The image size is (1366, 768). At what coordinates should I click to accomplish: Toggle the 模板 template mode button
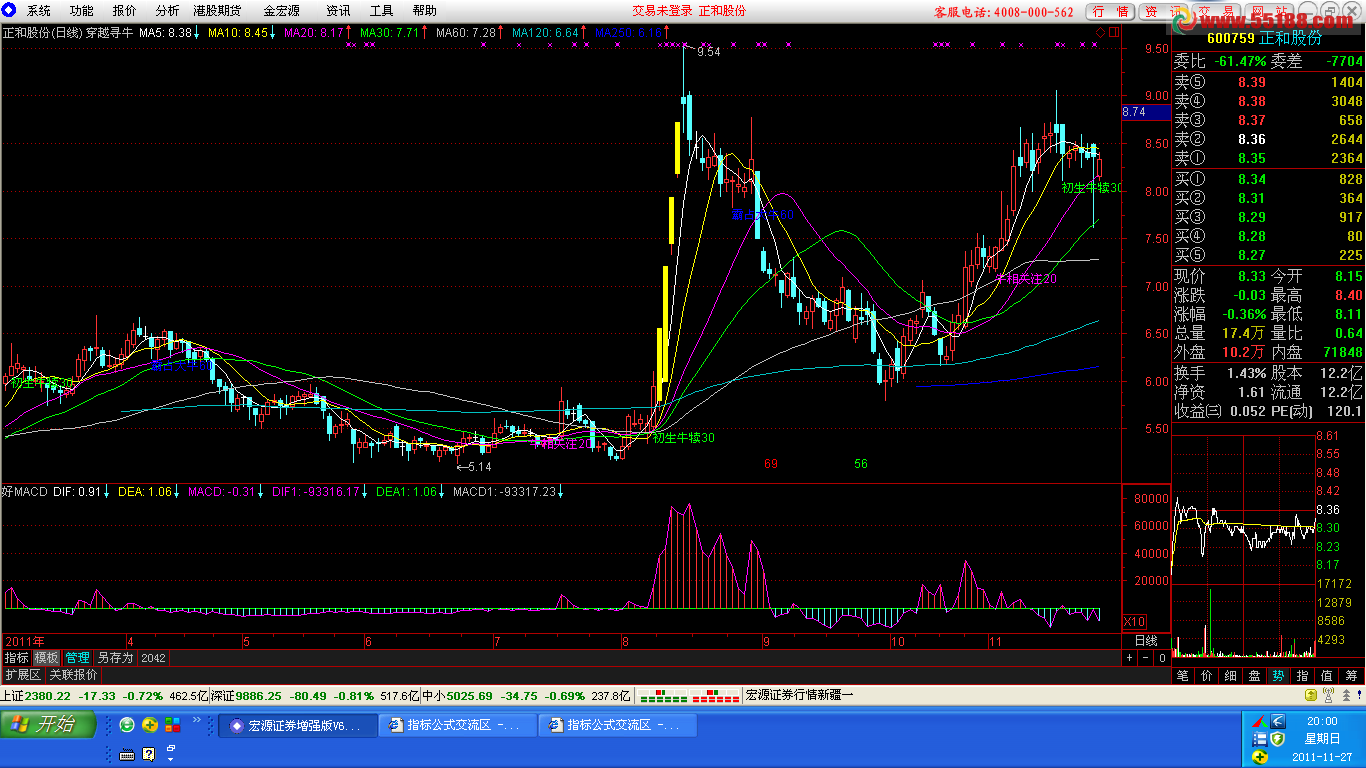point(46,658)
